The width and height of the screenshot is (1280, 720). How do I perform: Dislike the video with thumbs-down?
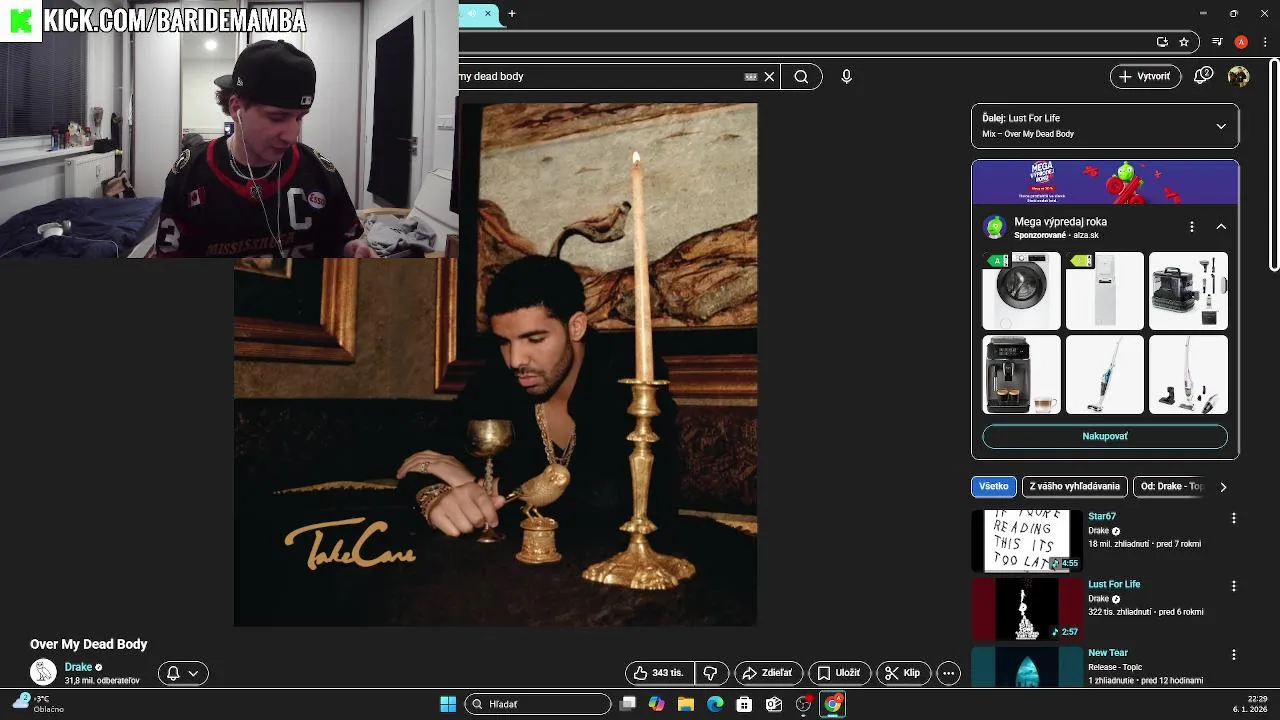(710, 673)
